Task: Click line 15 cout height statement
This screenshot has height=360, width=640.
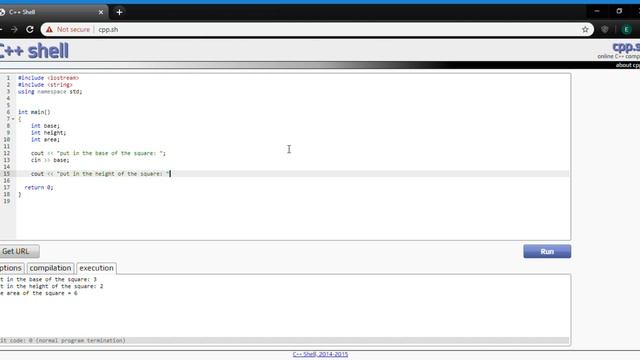Action: point(100,174)
